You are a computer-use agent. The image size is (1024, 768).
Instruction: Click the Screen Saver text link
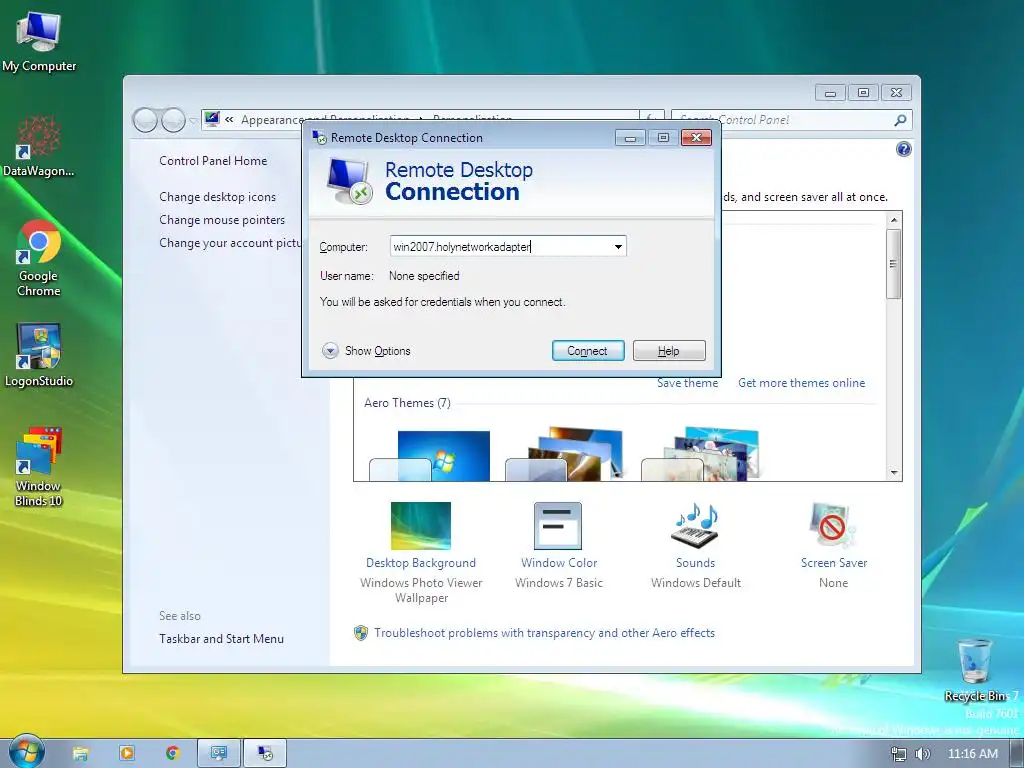click(834, 563)
